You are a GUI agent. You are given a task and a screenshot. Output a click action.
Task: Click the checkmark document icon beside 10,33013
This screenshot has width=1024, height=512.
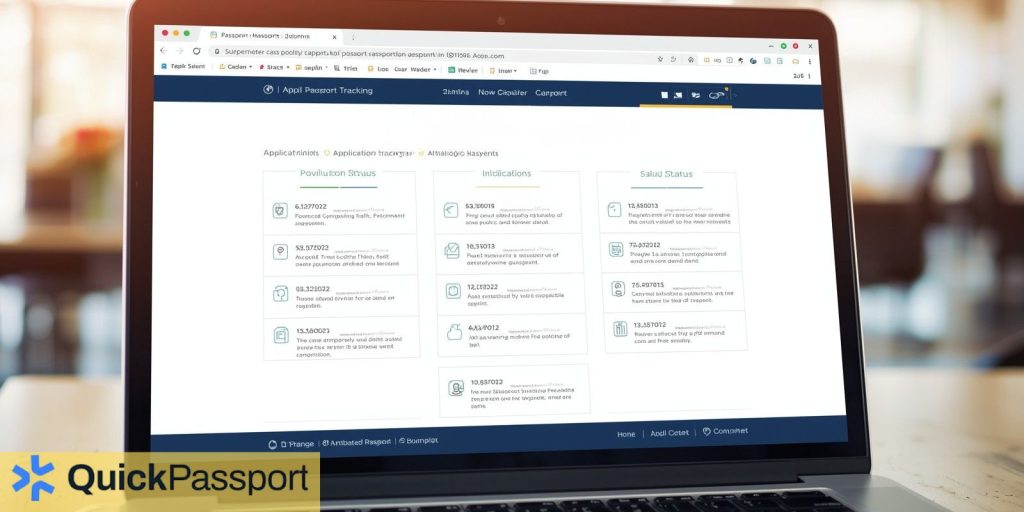[x=451, y=251]
